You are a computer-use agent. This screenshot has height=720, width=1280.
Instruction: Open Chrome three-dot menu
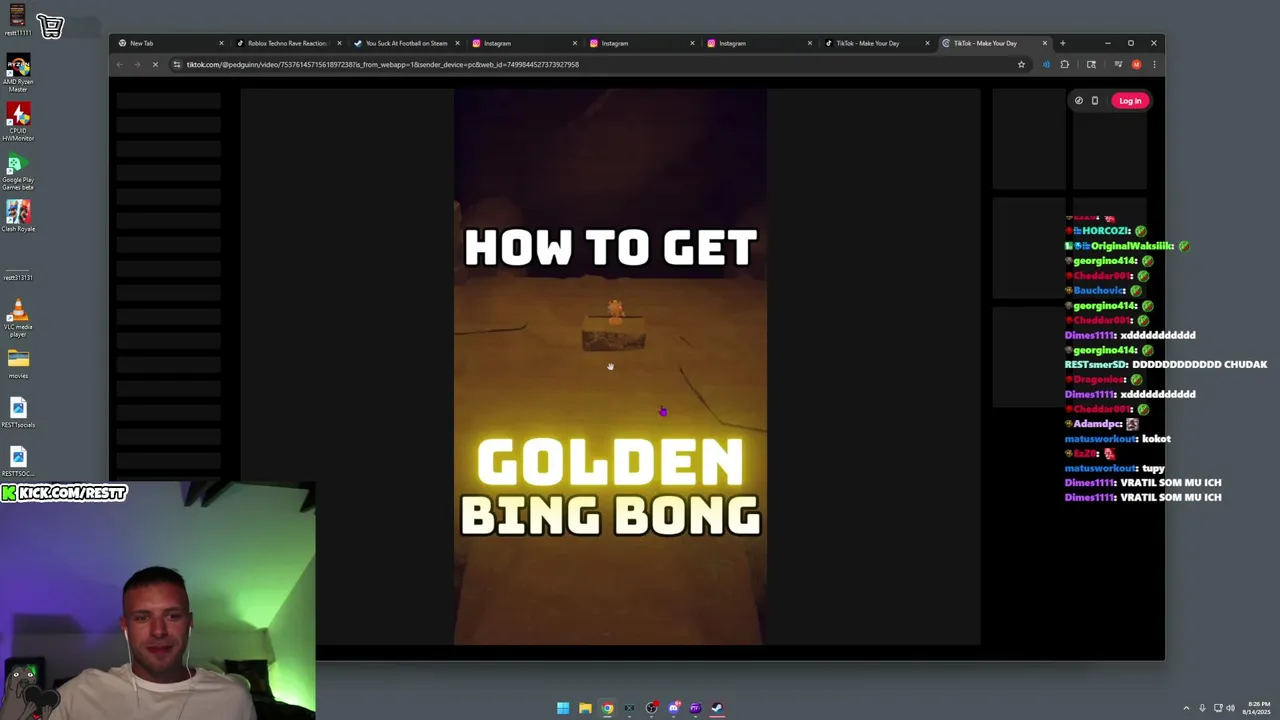(x=1154, y=64)
